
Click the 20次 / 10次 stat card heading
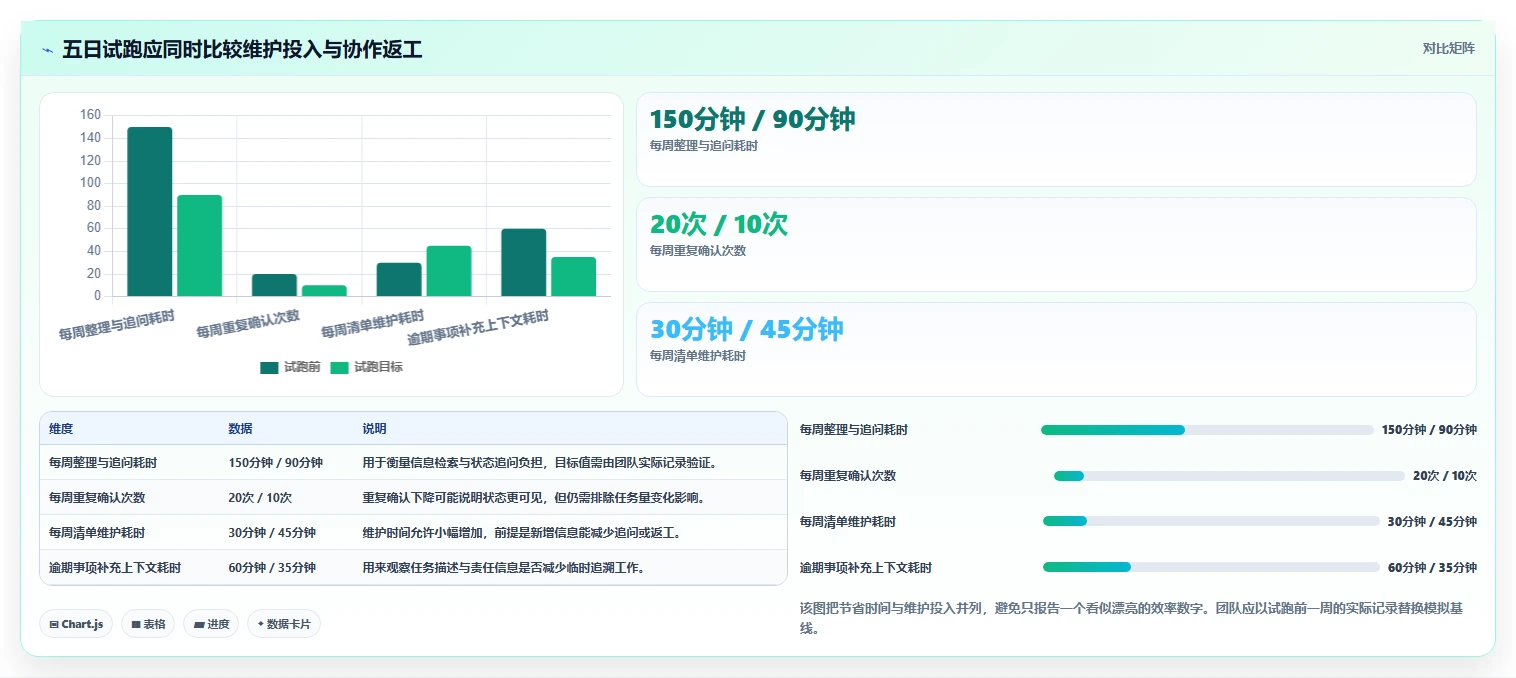point(719,224)
